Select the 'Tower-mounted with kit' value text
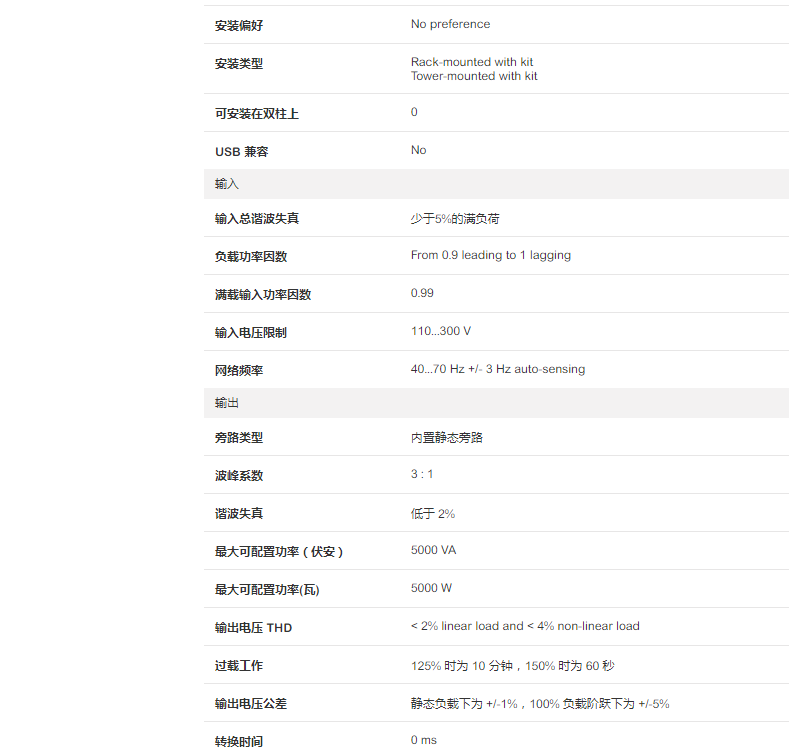The height and width of the screenshot is (753, 806). pos(474,76)
